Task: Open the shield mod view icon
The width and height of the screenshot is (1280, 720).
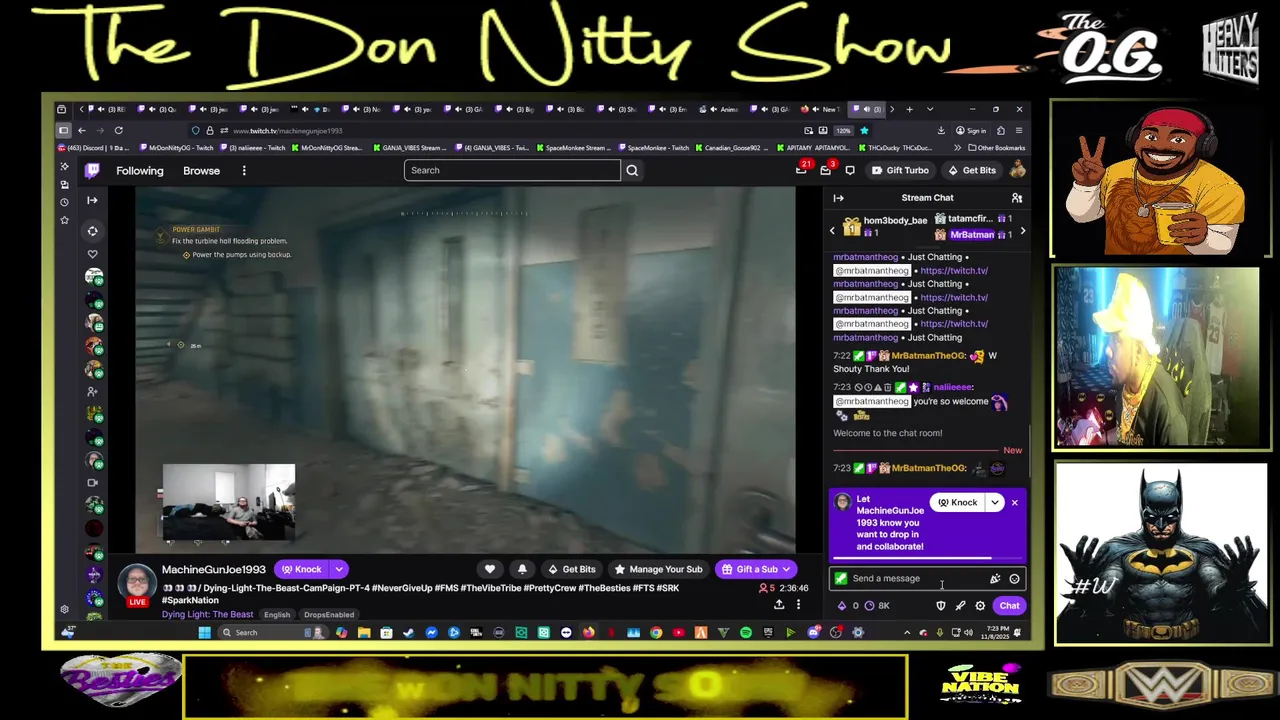Action: [940, 605]
